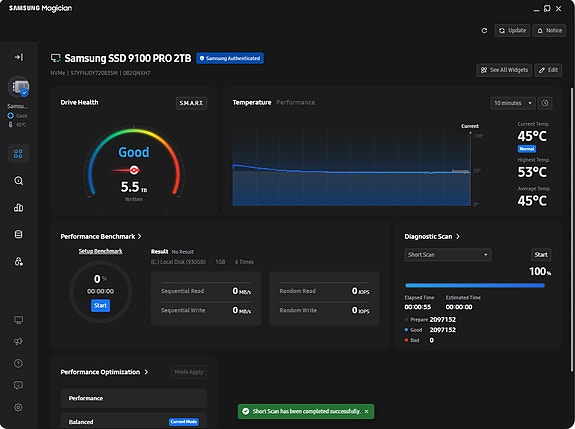Click See All Widgets button

504,70
